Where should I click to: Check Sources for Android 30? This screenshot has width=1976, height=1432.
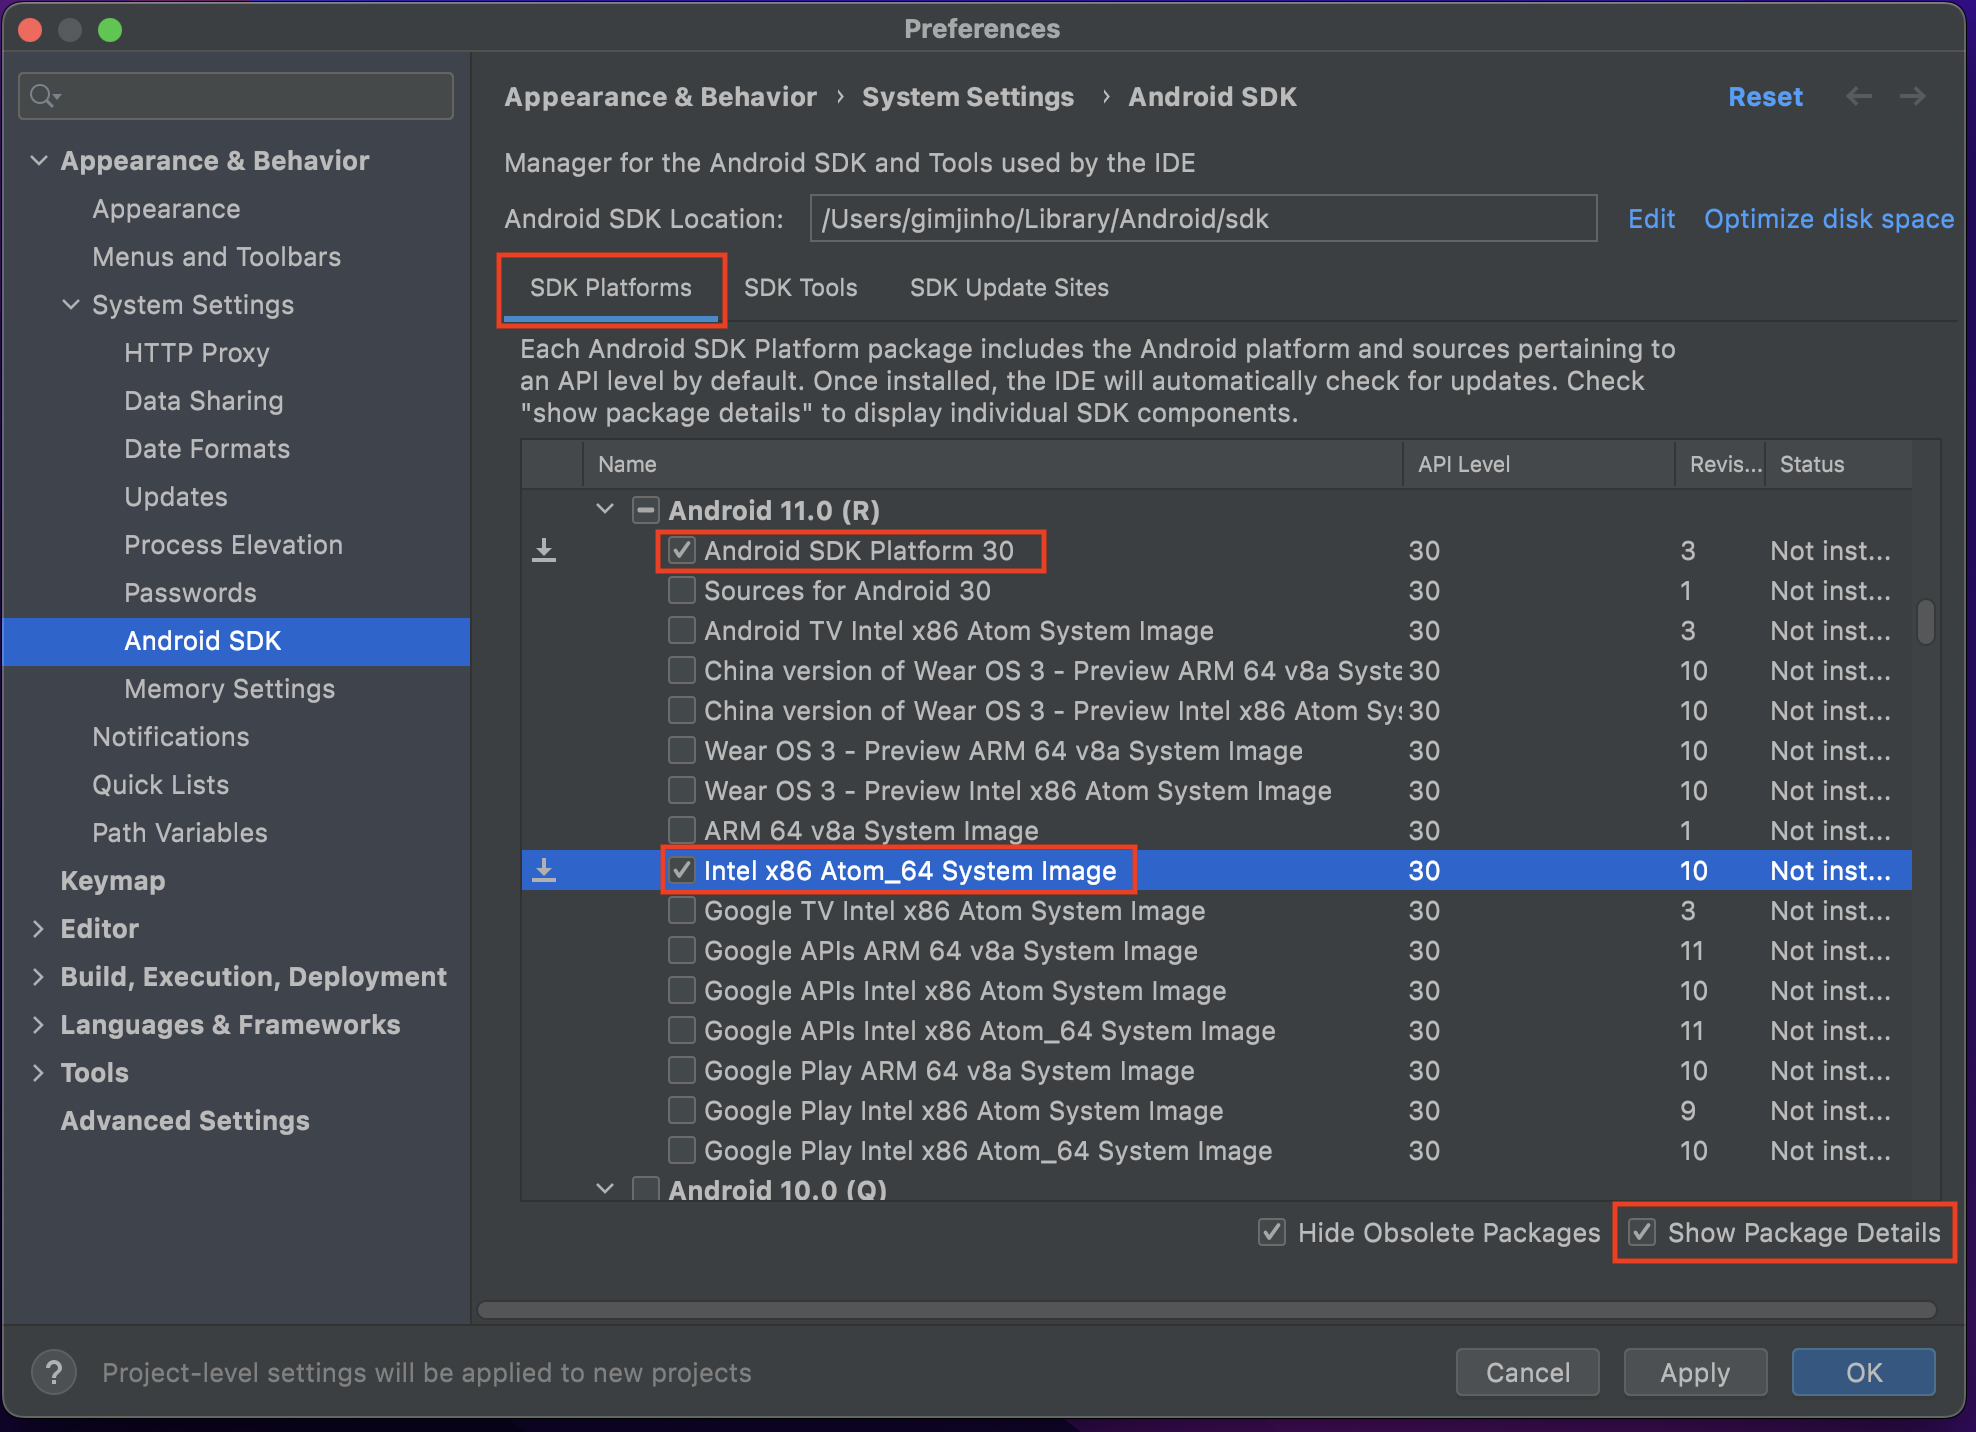coord(682,591)
